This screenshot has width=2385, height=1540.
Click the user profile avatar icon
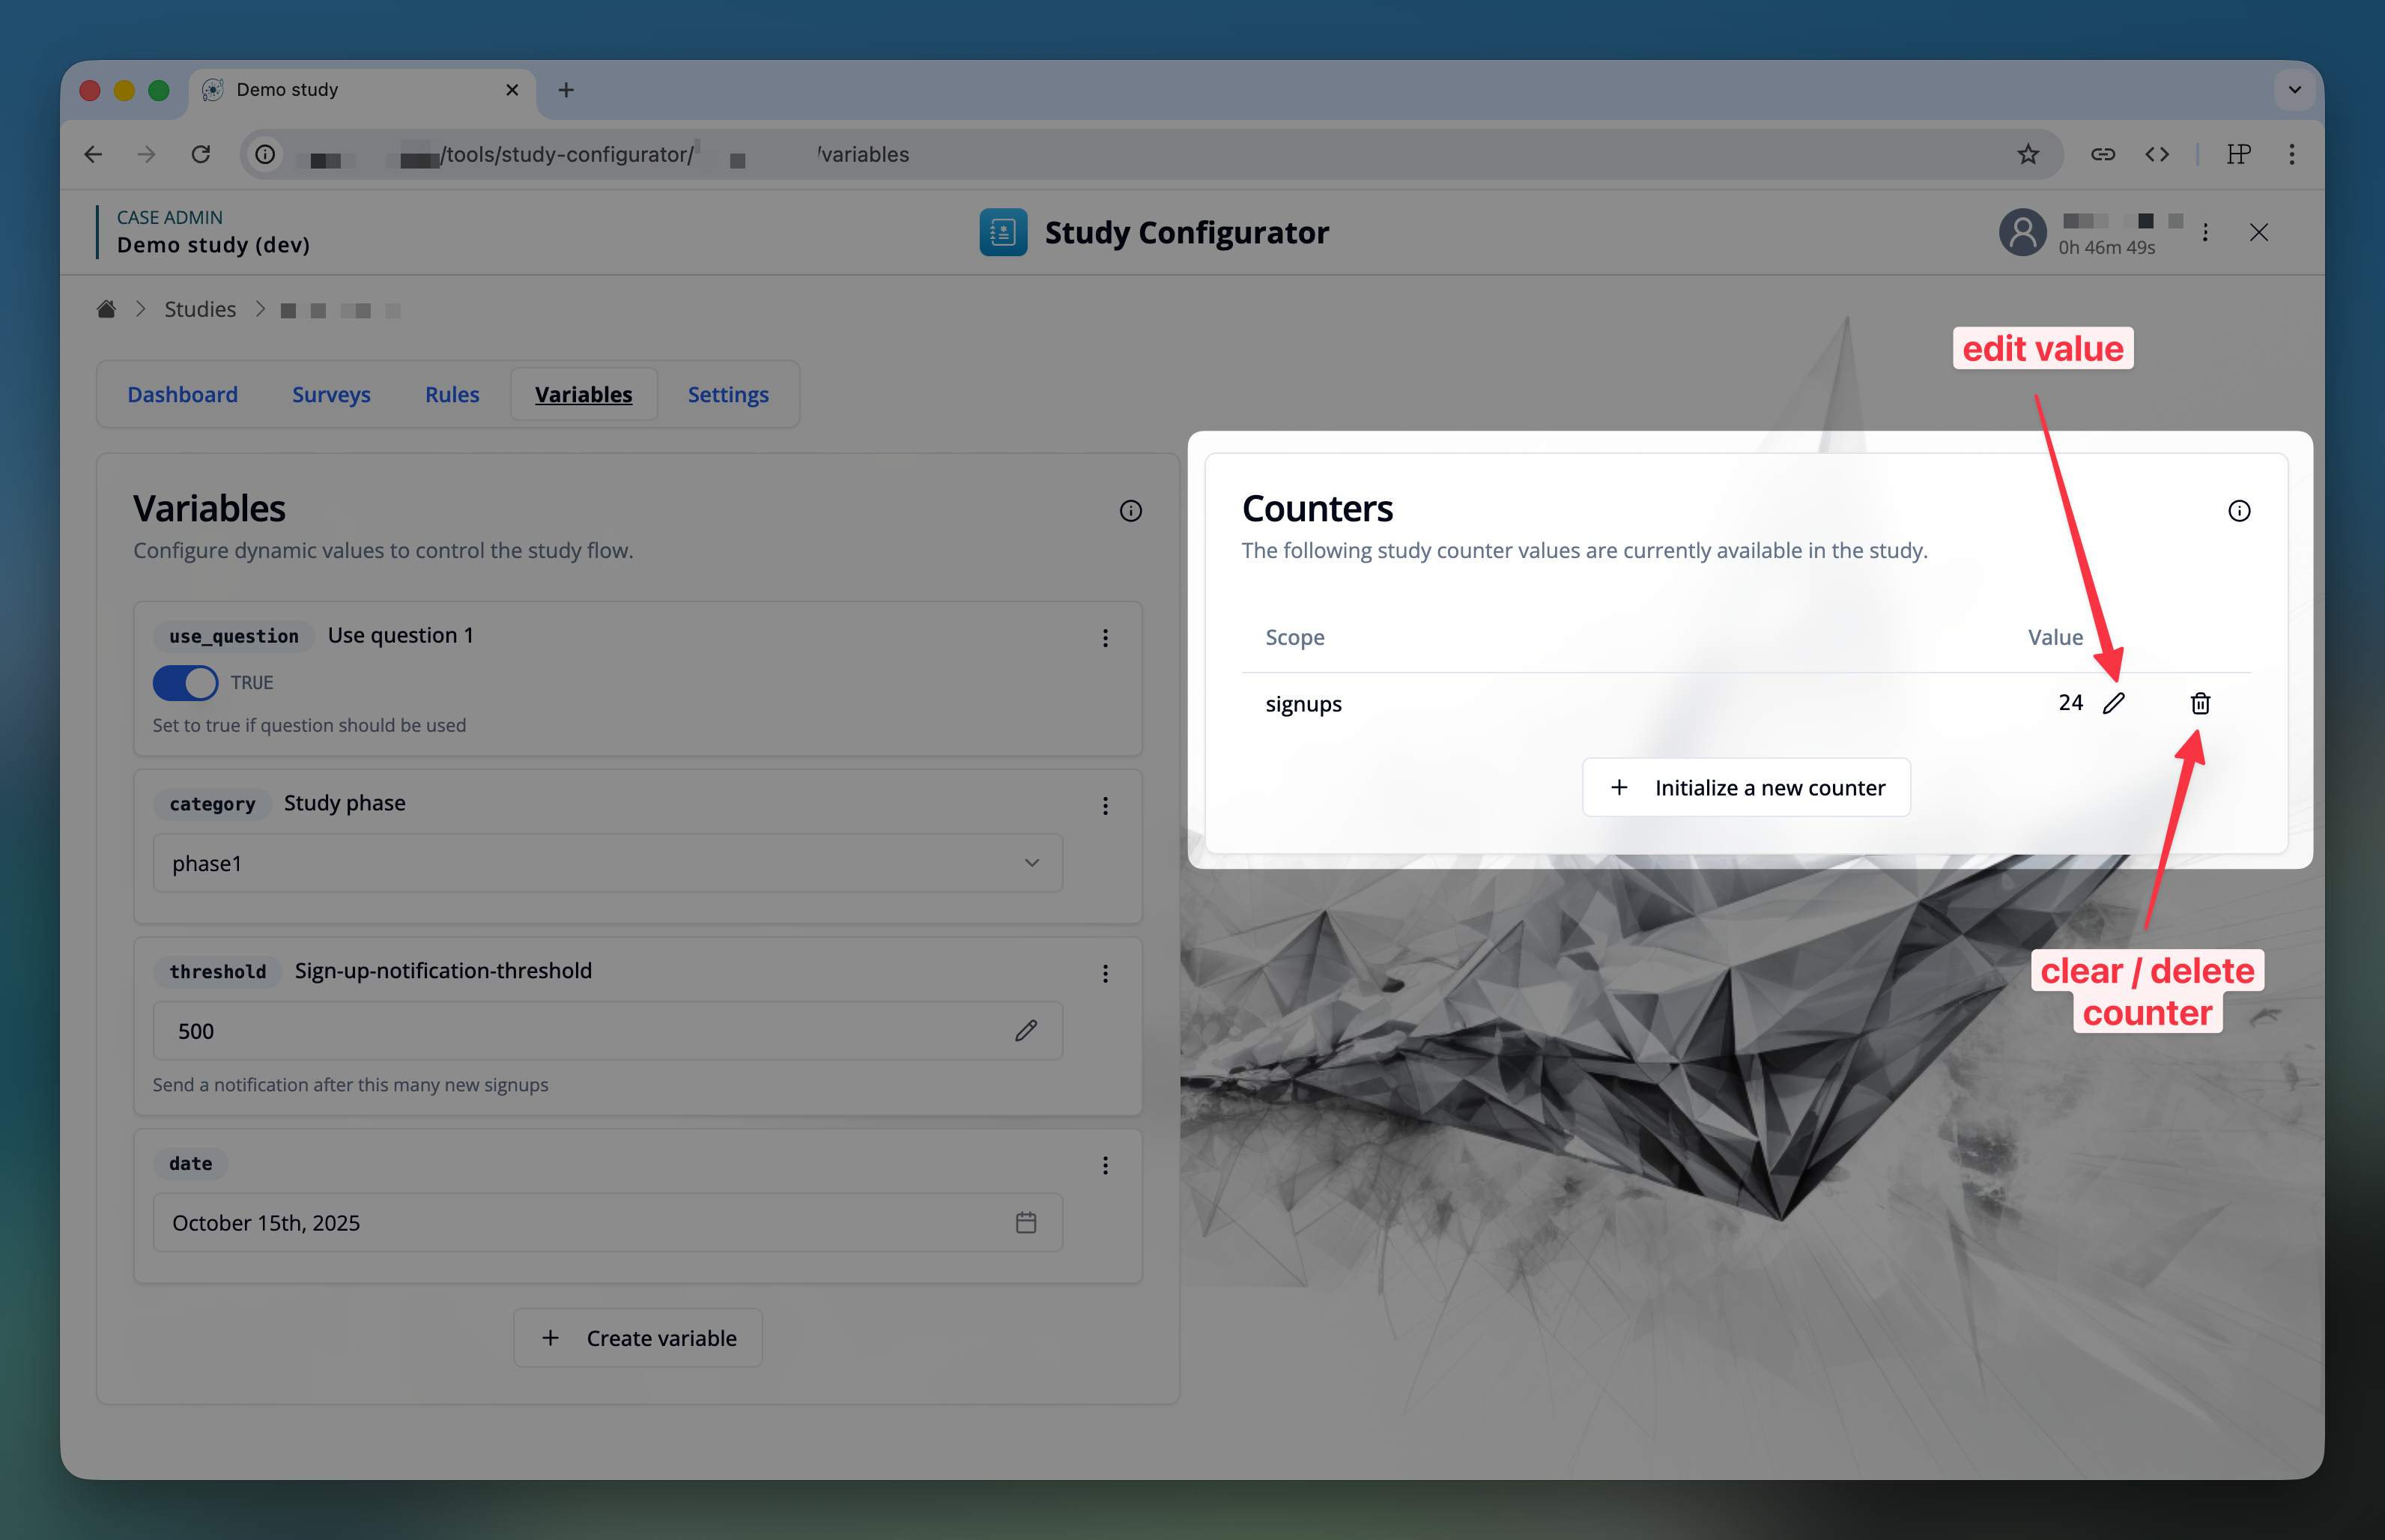[2022, 232]
